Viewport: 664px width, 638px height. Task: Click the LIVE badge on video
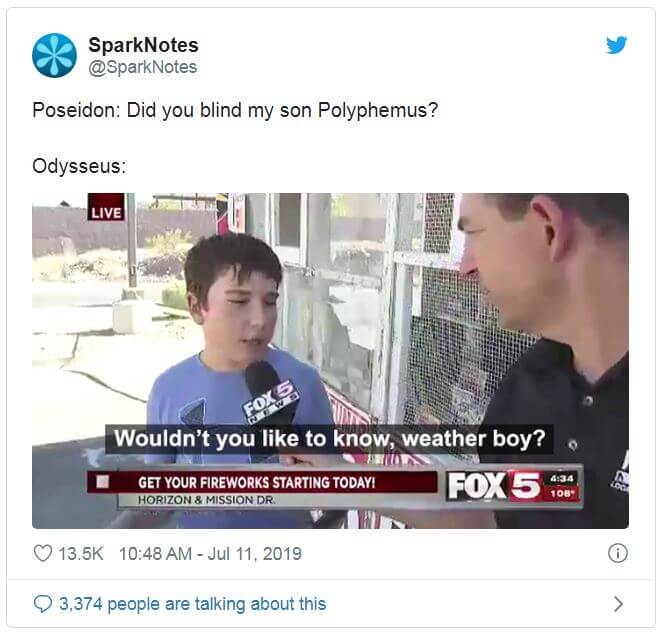(x=106, y=207)
